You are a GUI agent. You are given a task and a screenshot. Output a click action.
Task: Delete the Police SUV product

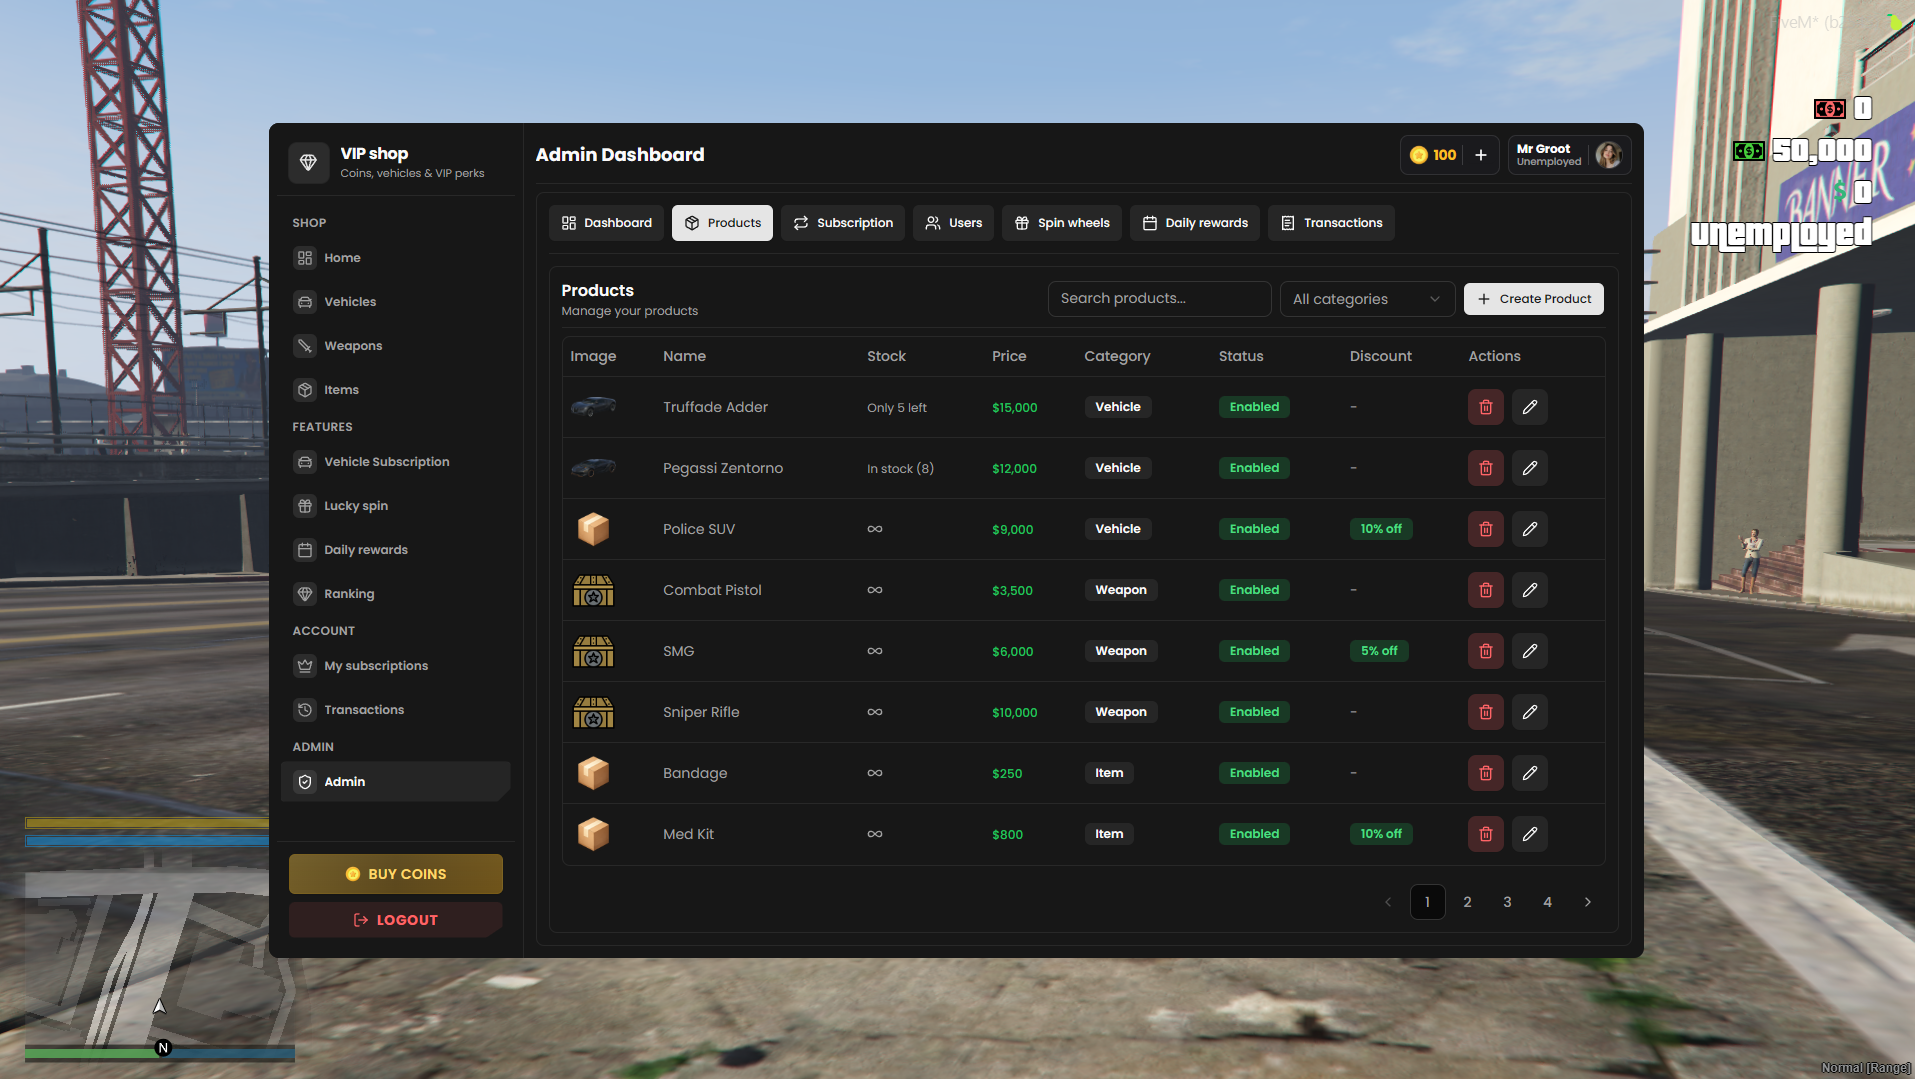(1485, 529)
